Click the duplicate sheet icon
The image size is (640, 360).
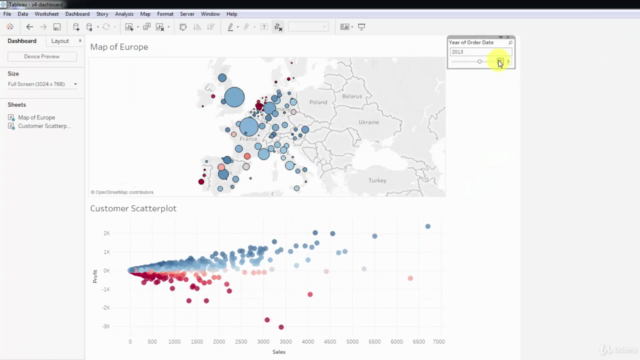coord(147,27)
